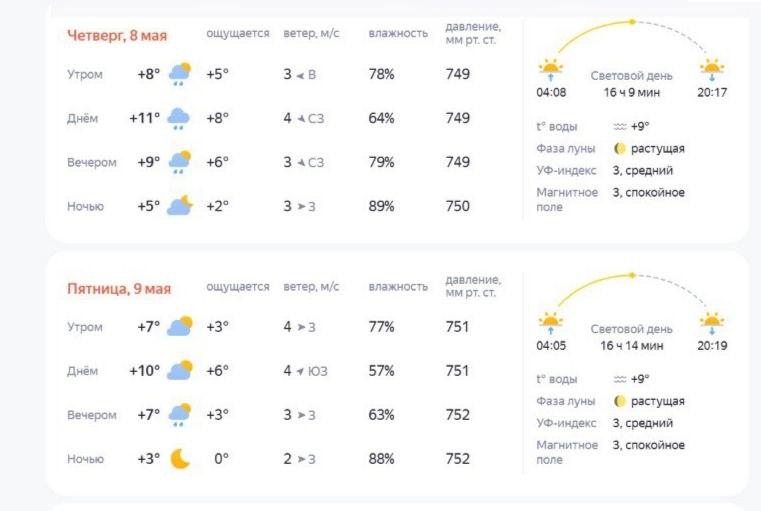Click Friday evening rain cloud icon

click(180, 415)
